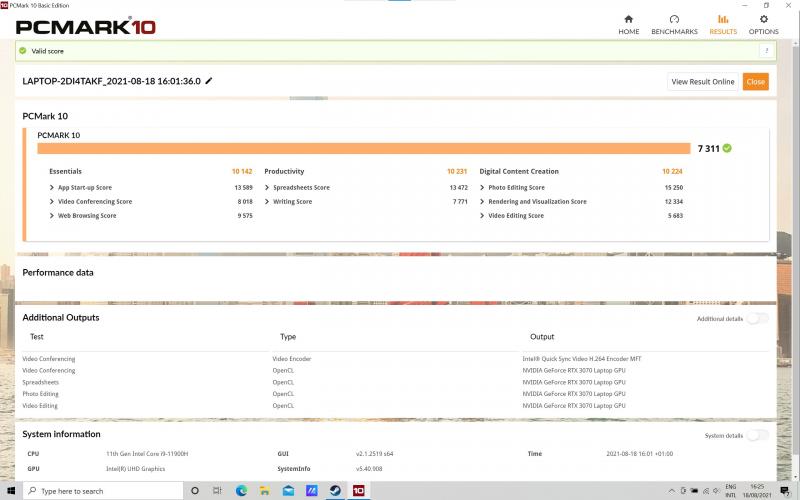Switch to the Results tab
Image resolution: width=800 pixels, height=500 pixels.
723,25
